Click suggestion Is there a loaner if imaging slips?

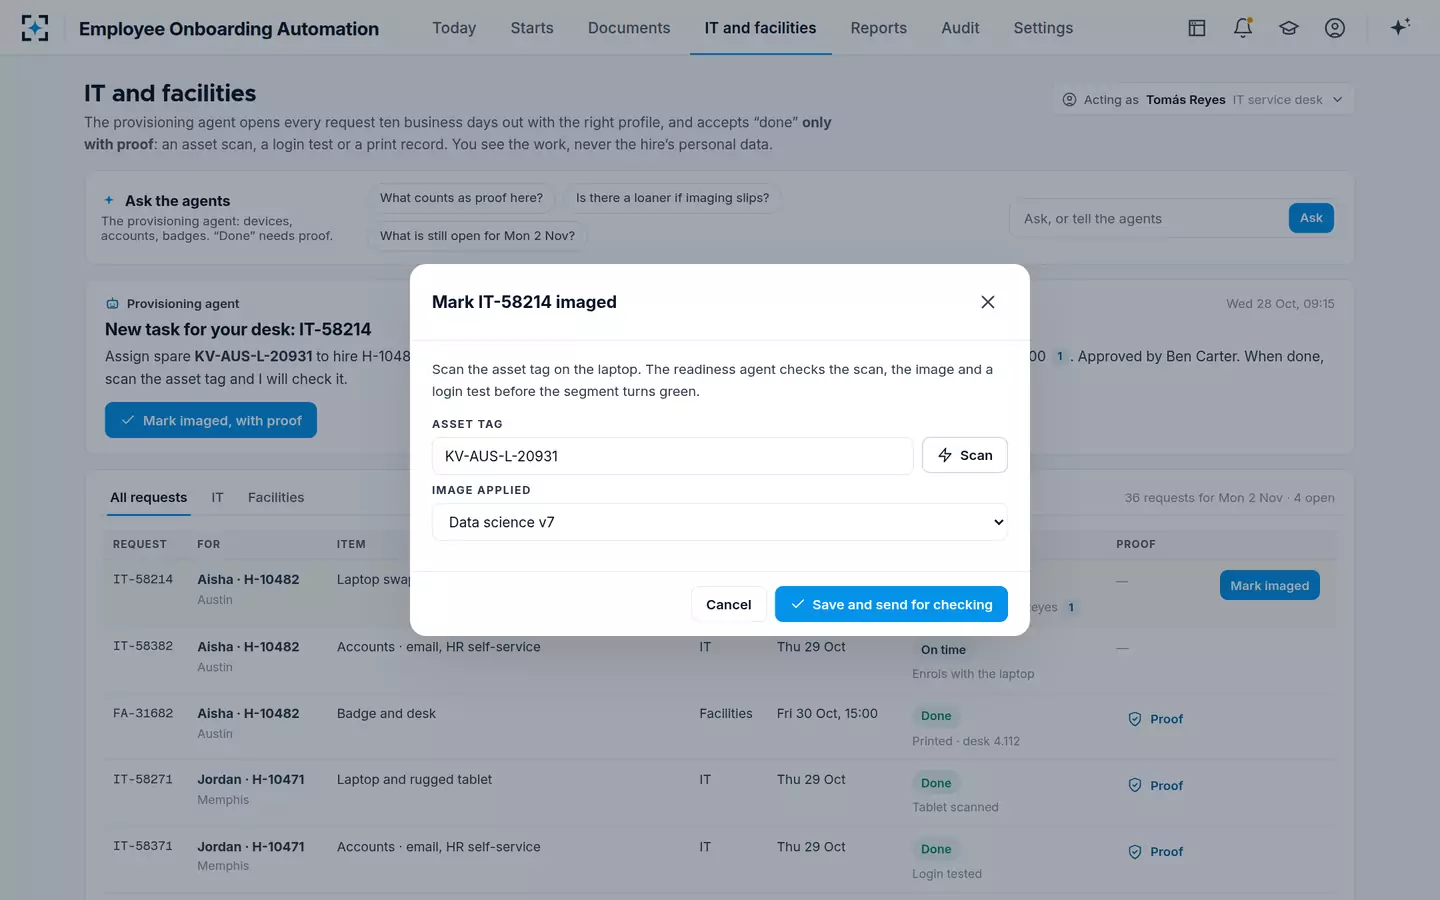pos(672,198)
